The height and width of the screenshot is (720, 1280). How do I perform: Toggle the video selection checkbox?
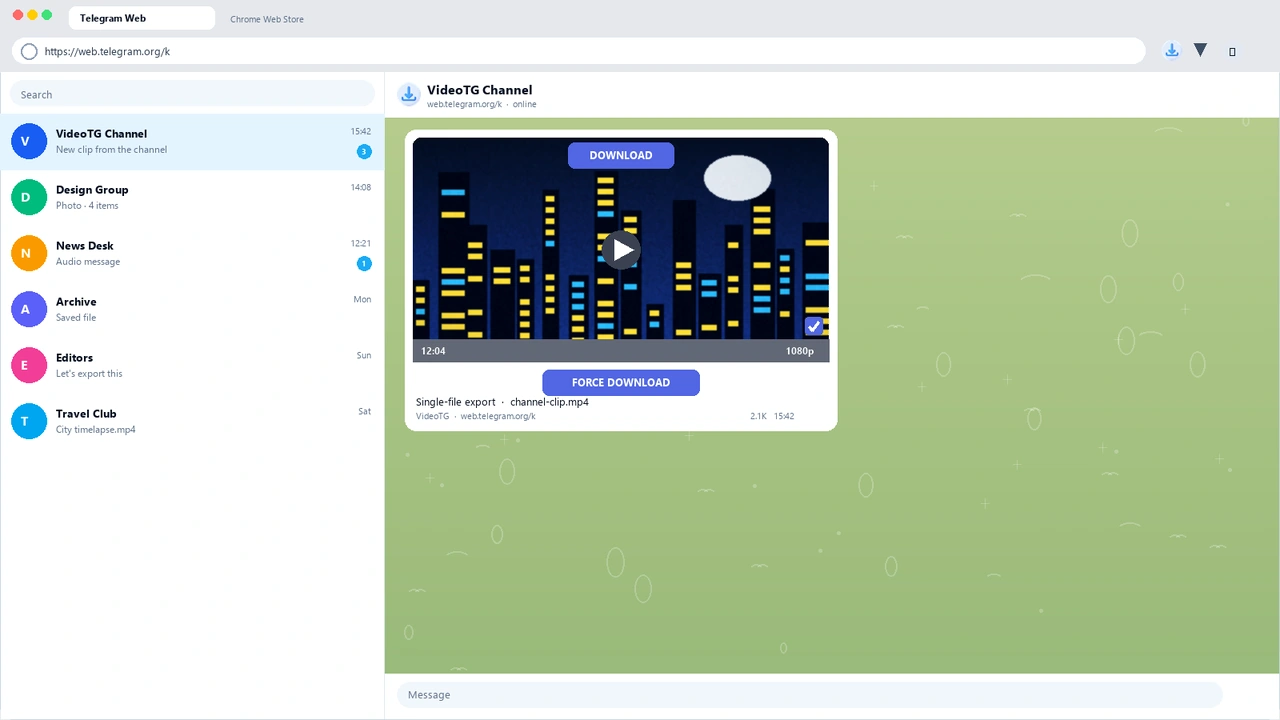814,326
